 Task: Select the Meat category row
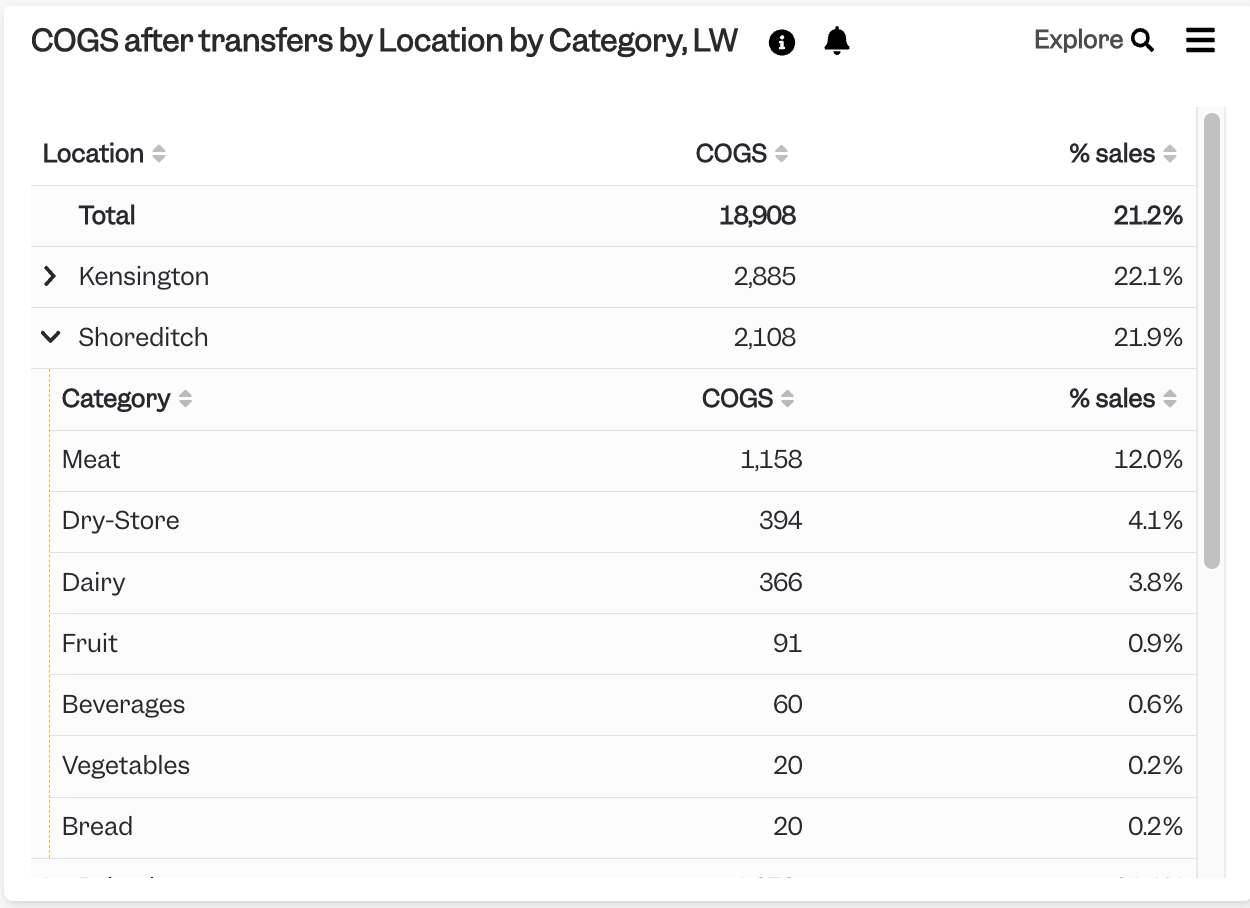click(x=623, y=460)
